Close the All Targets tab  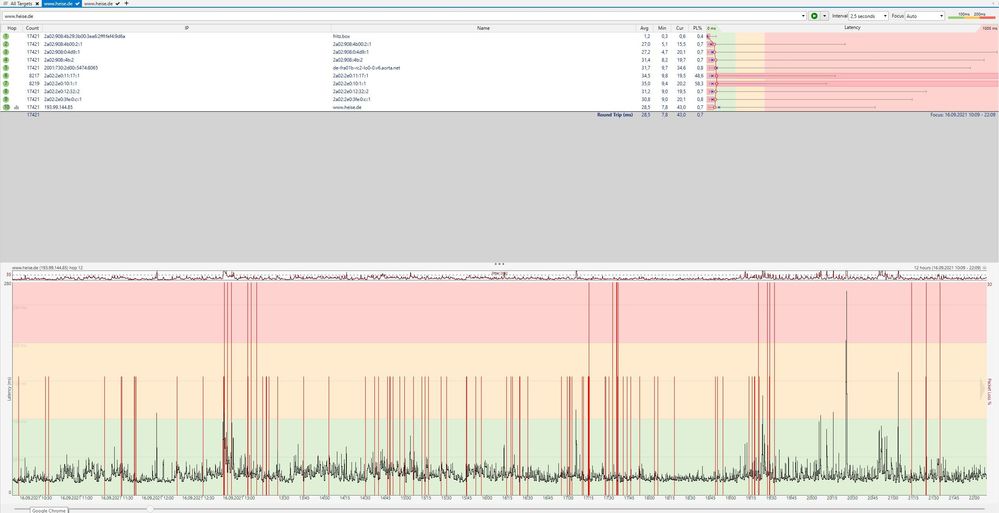(37, 4)
